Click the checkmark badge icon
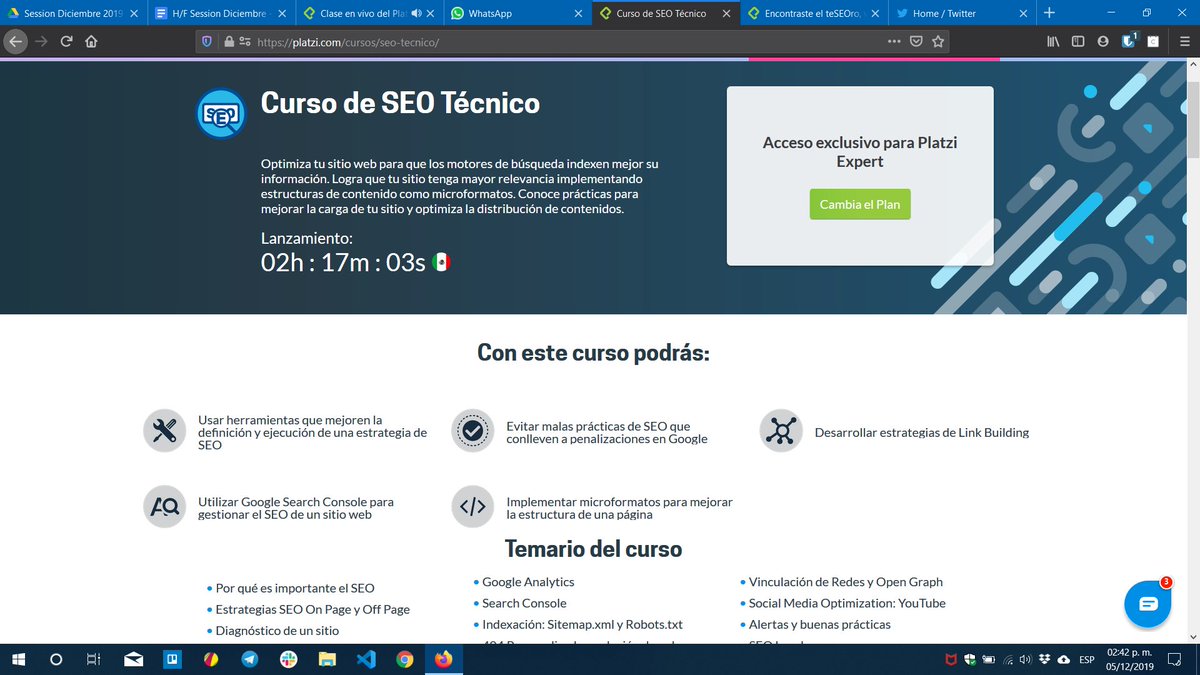This screenshot has height=675, width=1200. (473, 430)
